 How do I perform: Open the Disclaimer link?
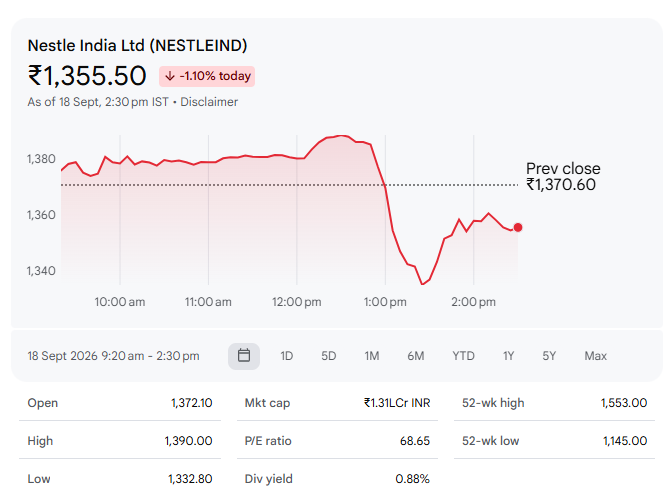click(x=209, y=102)
